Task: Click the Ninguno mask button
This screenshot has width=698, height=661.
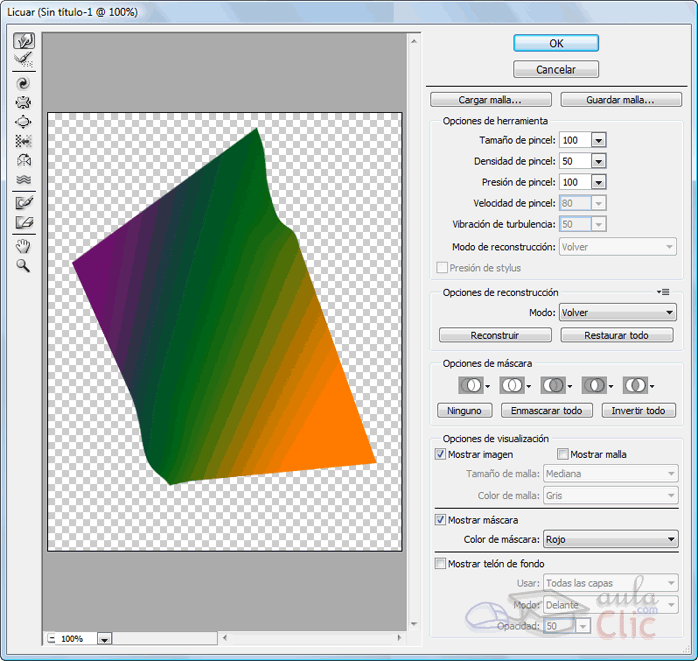Action: [464, 410]
